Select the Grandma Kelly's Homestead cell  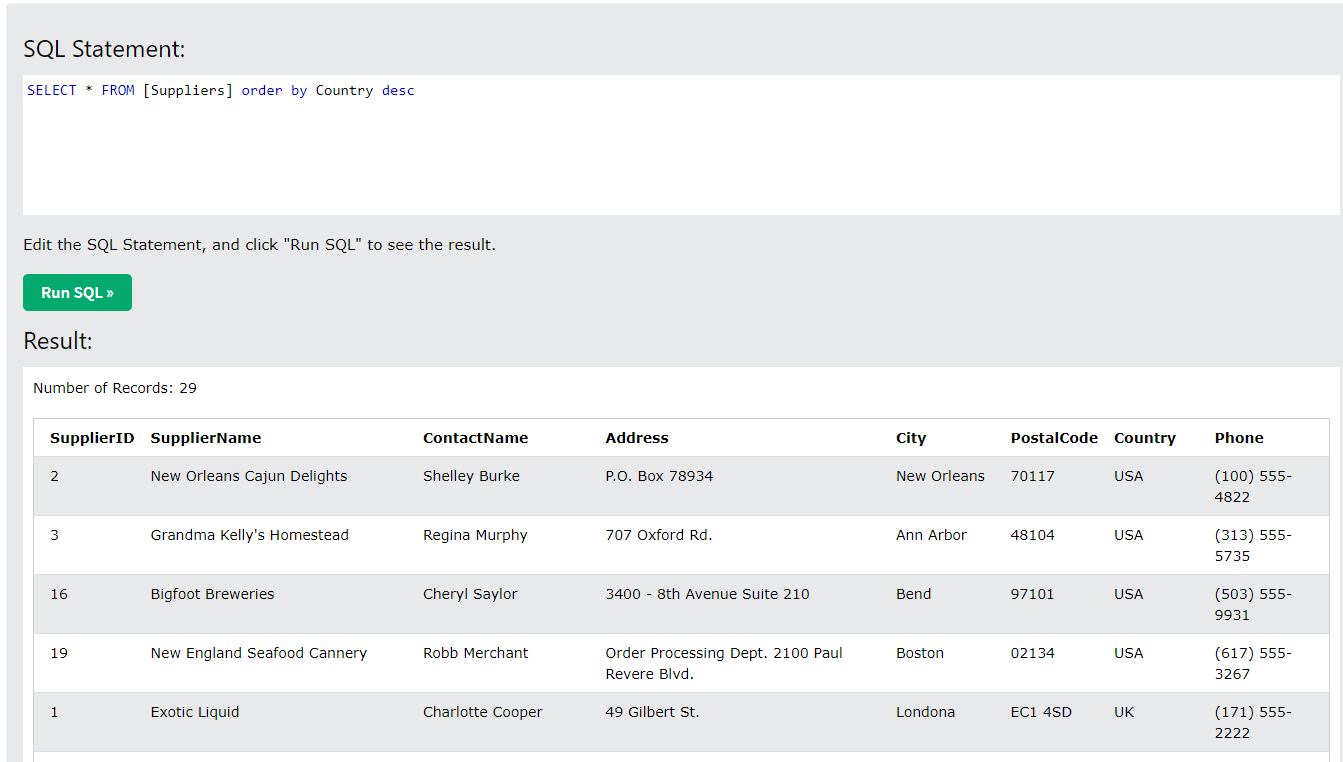pos(250,535)
